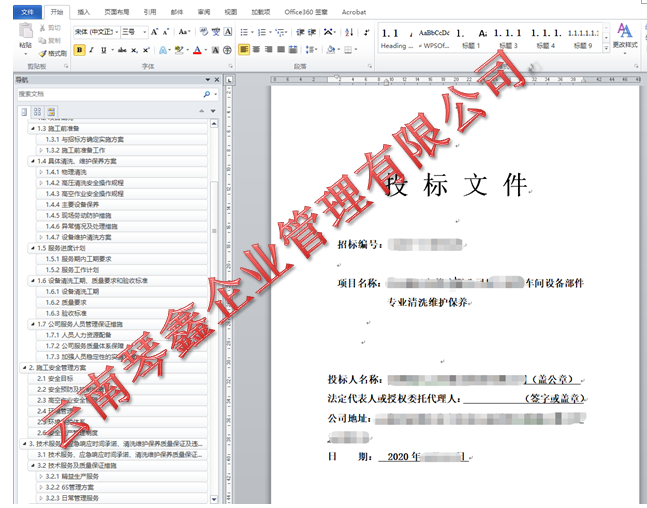Click the Show/Hide paragraph marks icon

click(x=367, y=32)
